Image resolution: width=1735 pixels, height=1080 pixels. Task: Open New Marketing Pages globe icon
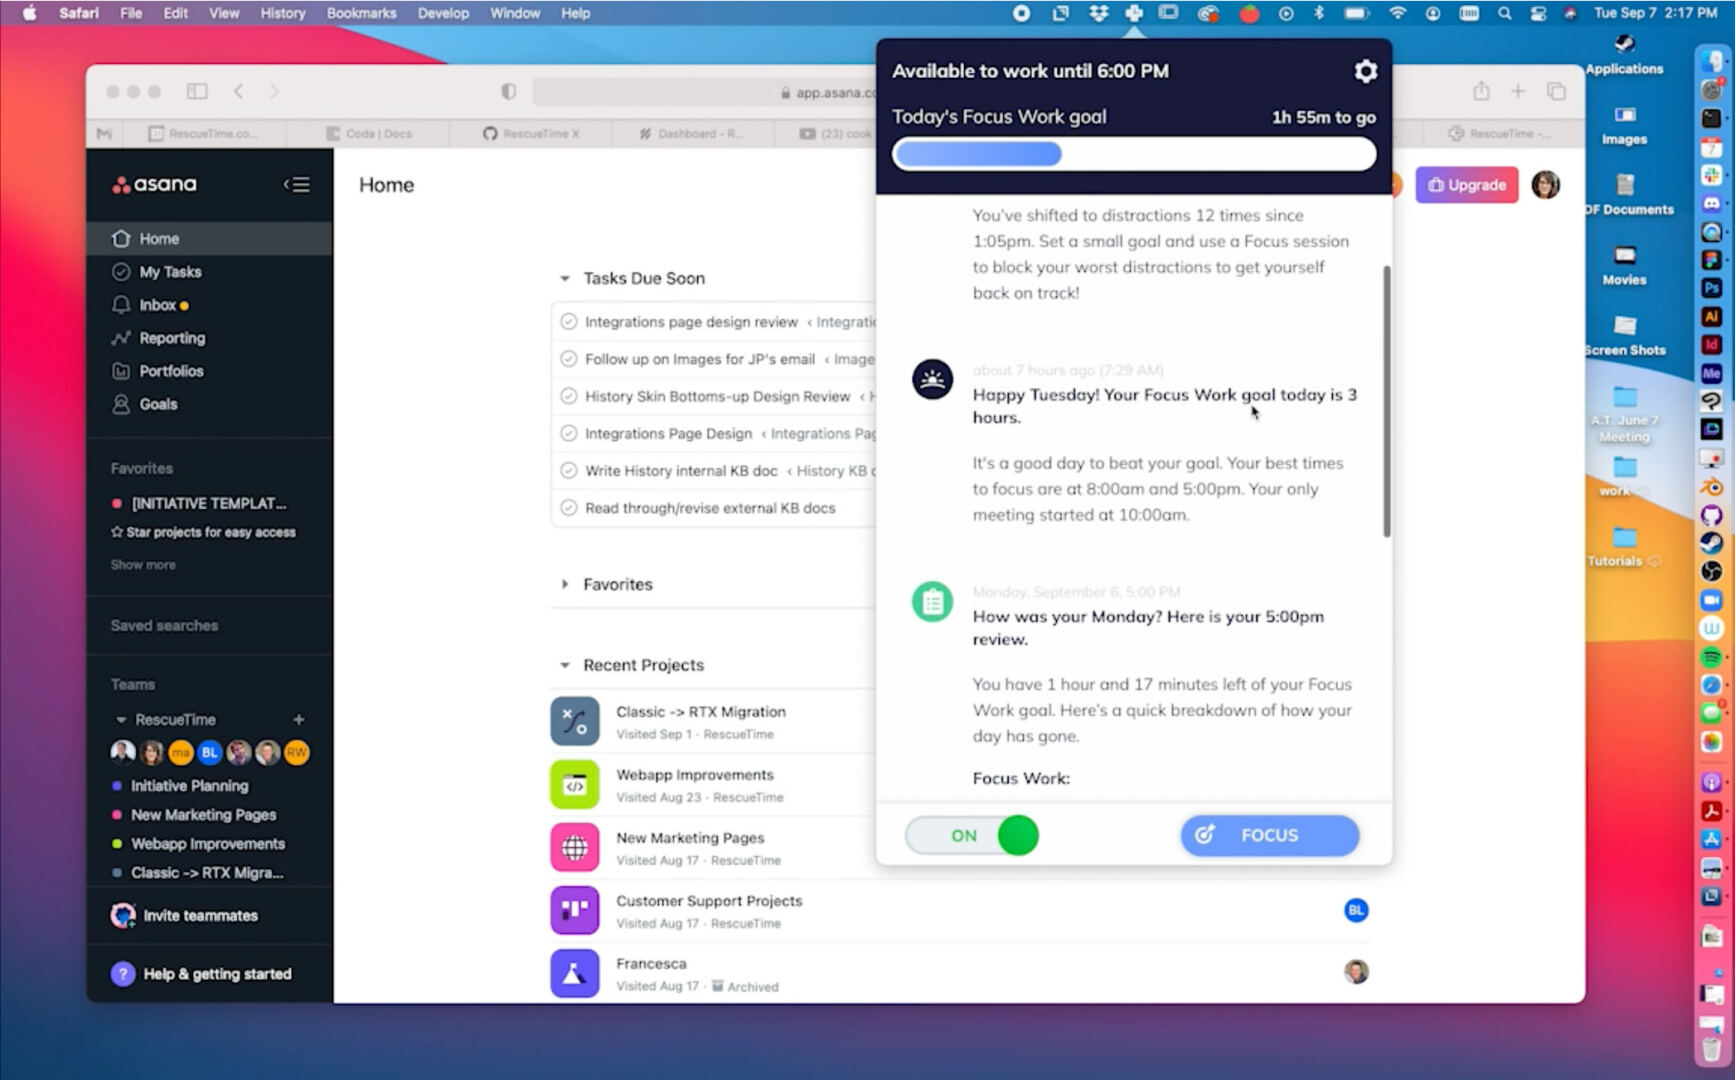point(575,848)
